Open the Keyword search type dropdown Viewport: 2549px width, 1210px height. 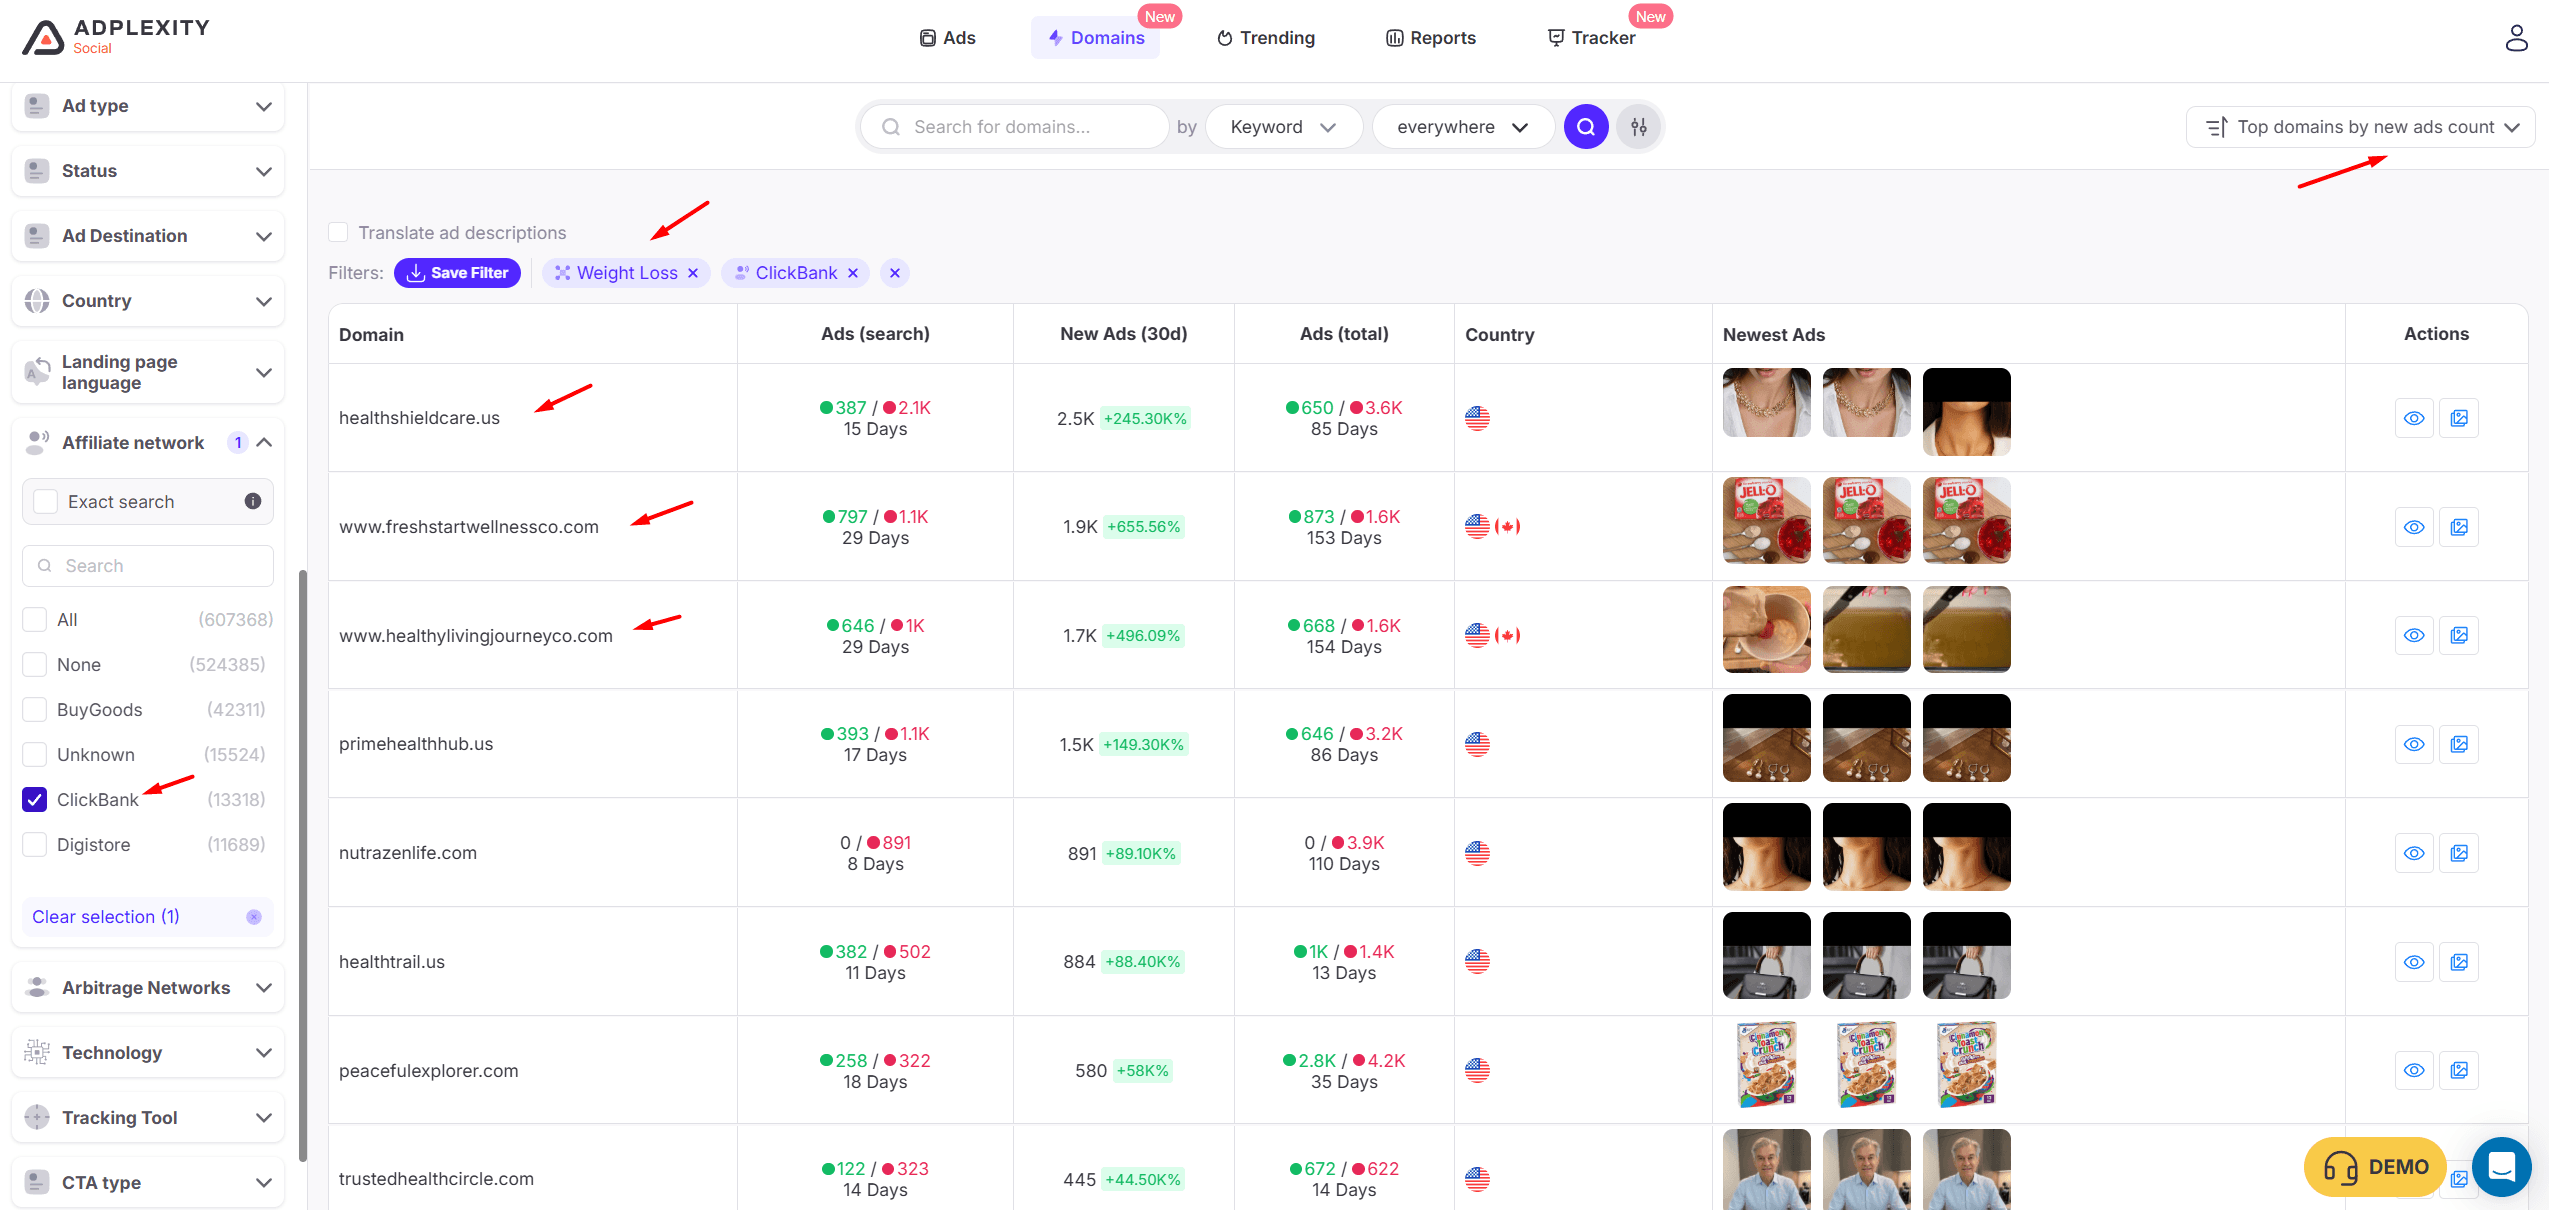click(x=1283, y=127)
